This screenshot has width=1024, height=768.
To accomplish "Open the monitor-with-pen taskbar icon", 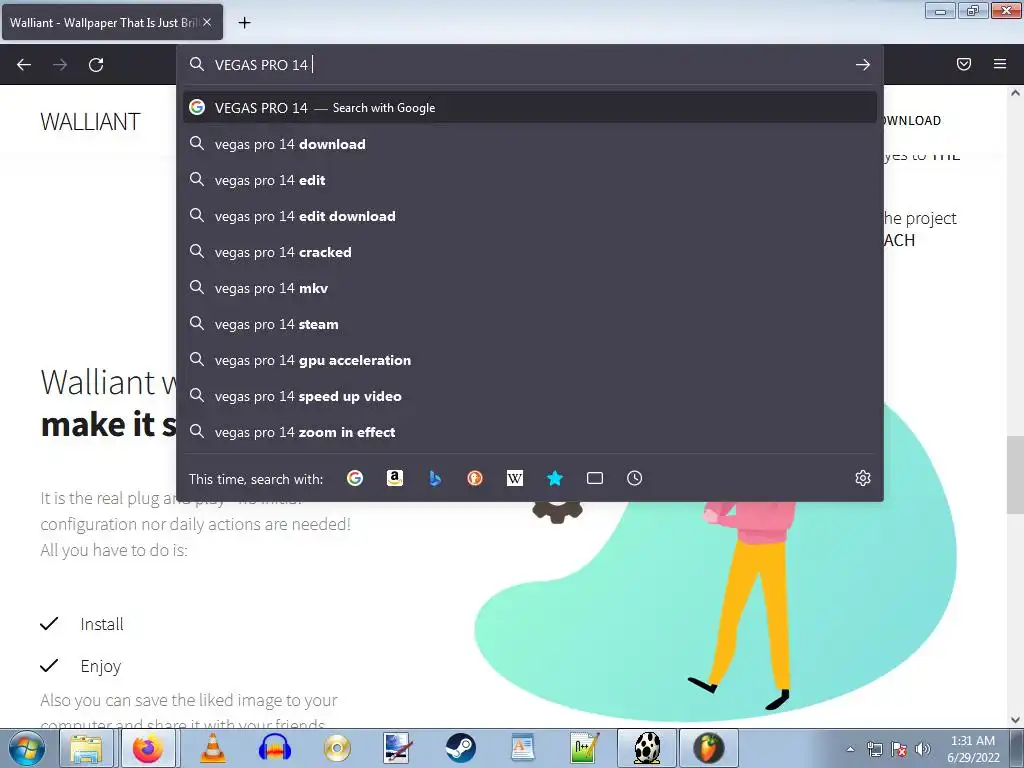I will (398, 748).
